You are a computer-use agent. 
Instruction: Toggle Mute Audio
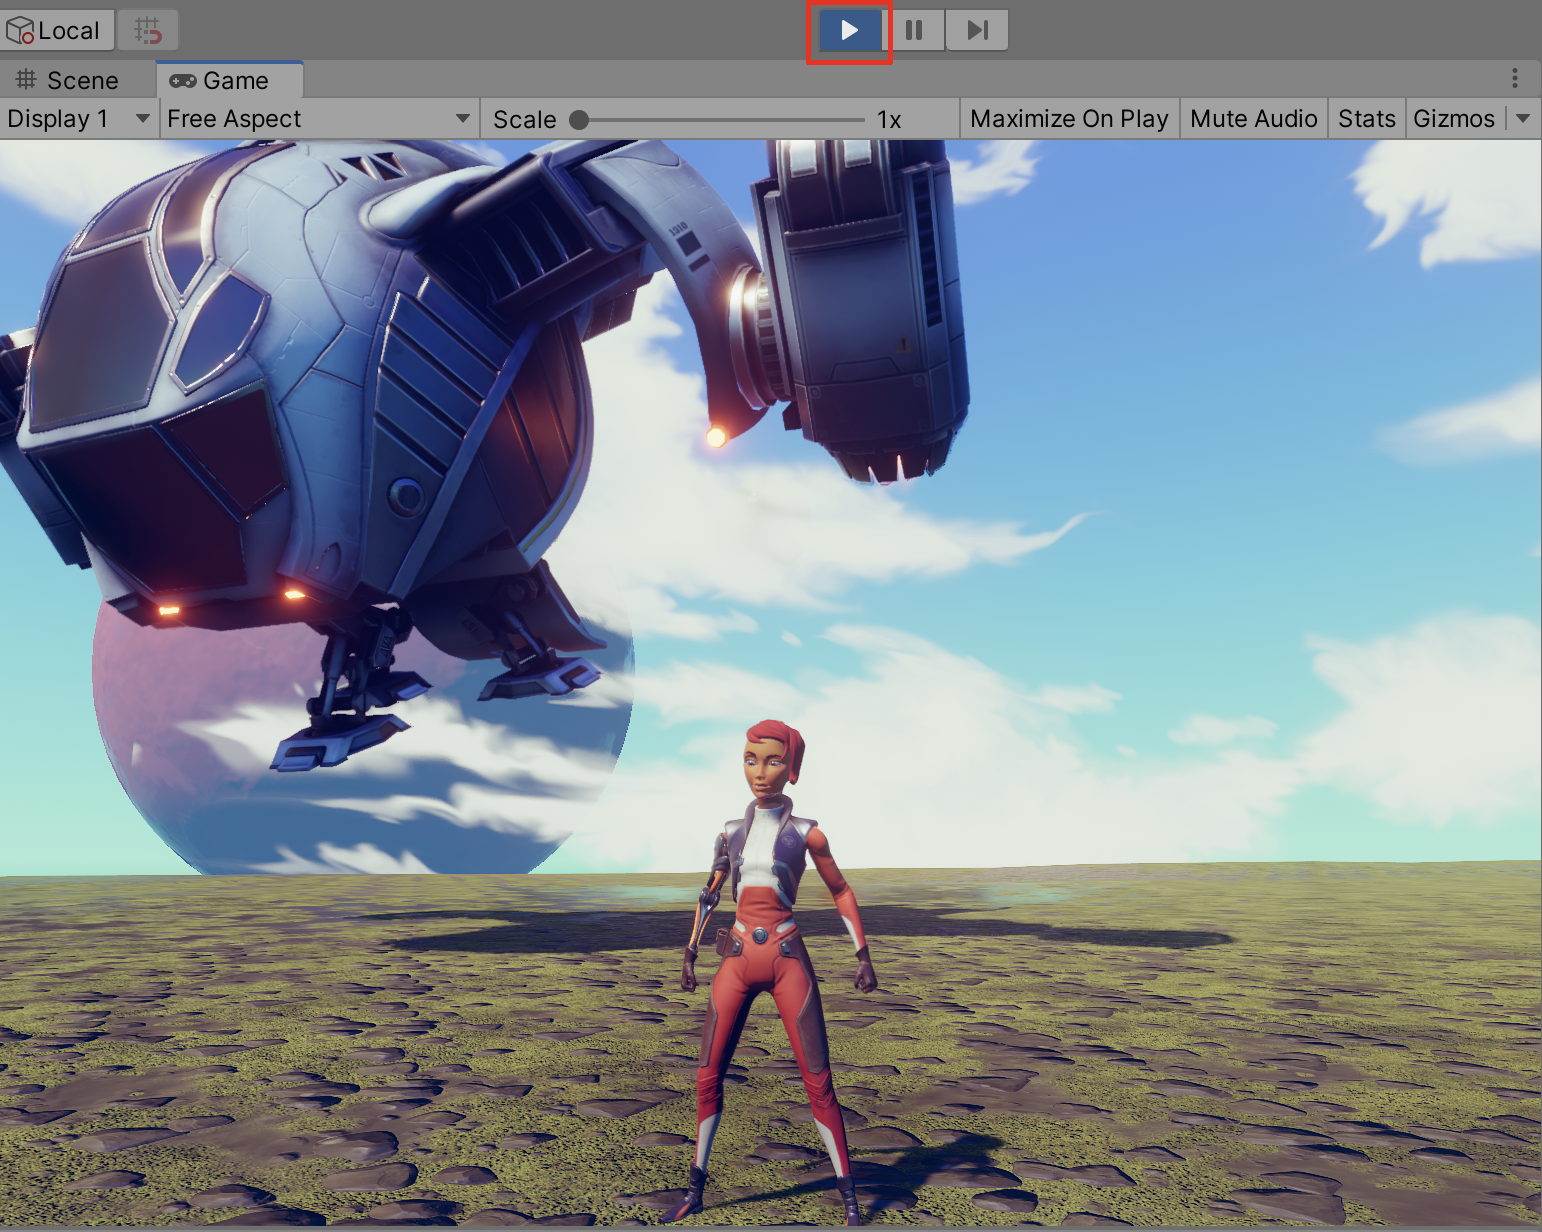[x=1253, y=118]
